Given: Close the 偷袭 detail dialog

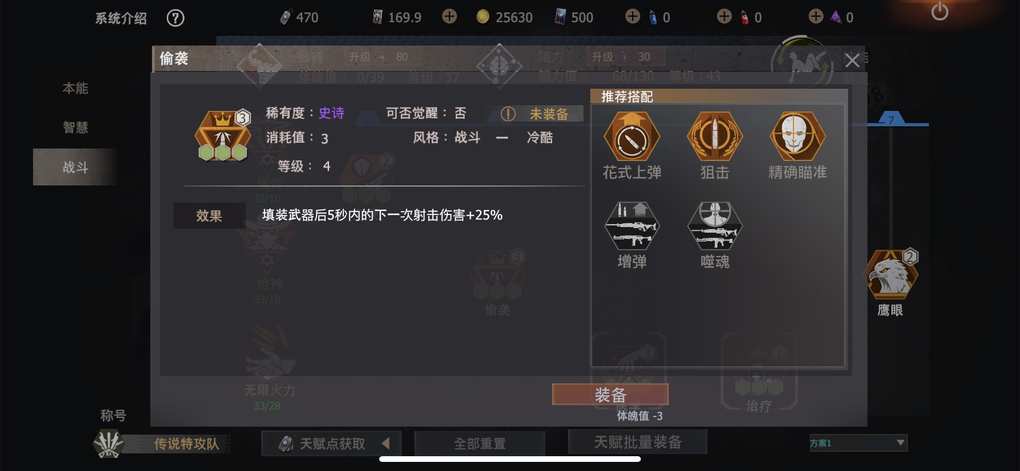Looking at the screenshot, I should [x=852, y=61].
